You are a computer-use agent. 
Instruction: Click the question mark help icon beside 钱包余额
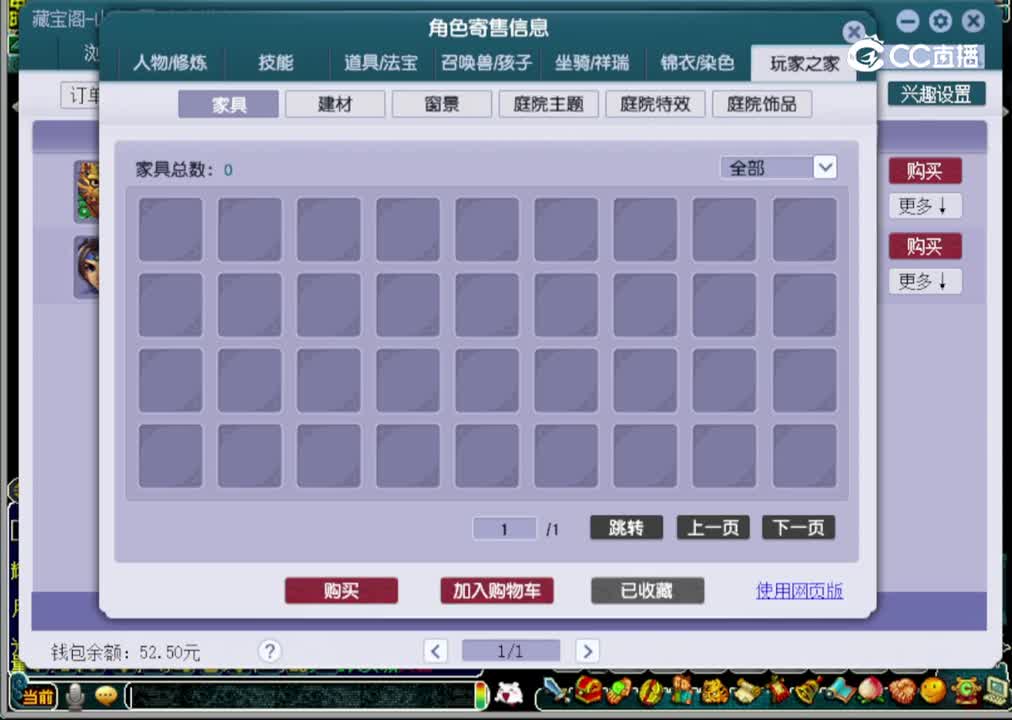(x=269, y=651)
